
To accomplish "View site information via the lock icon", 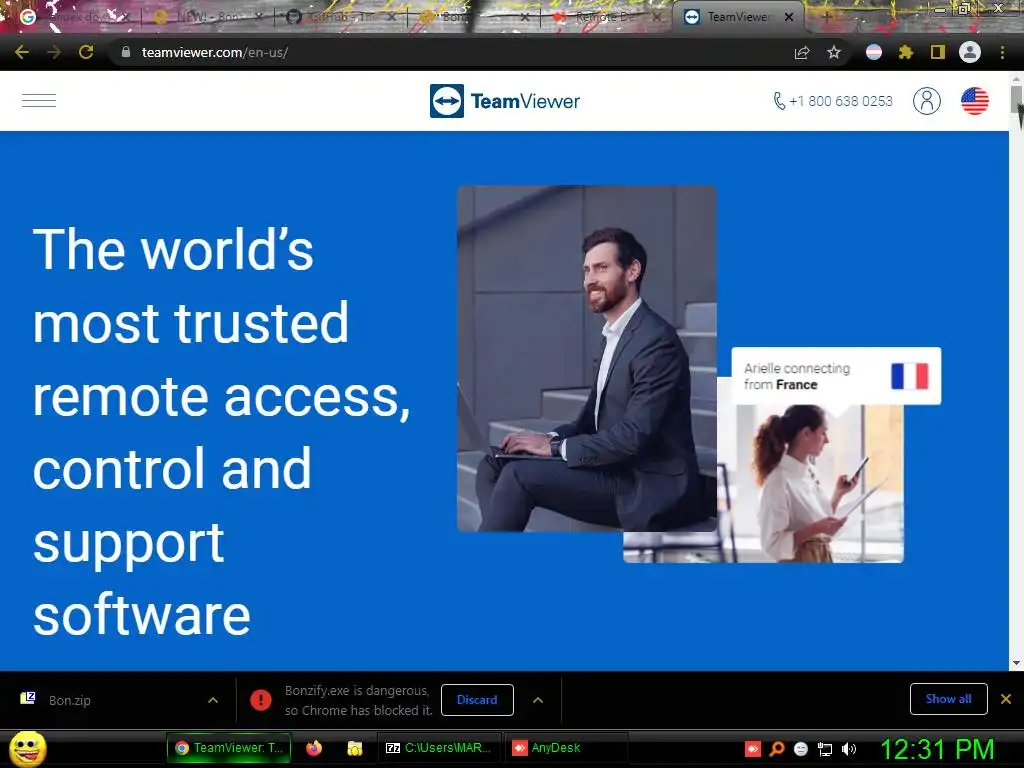I will pos(126,52).
